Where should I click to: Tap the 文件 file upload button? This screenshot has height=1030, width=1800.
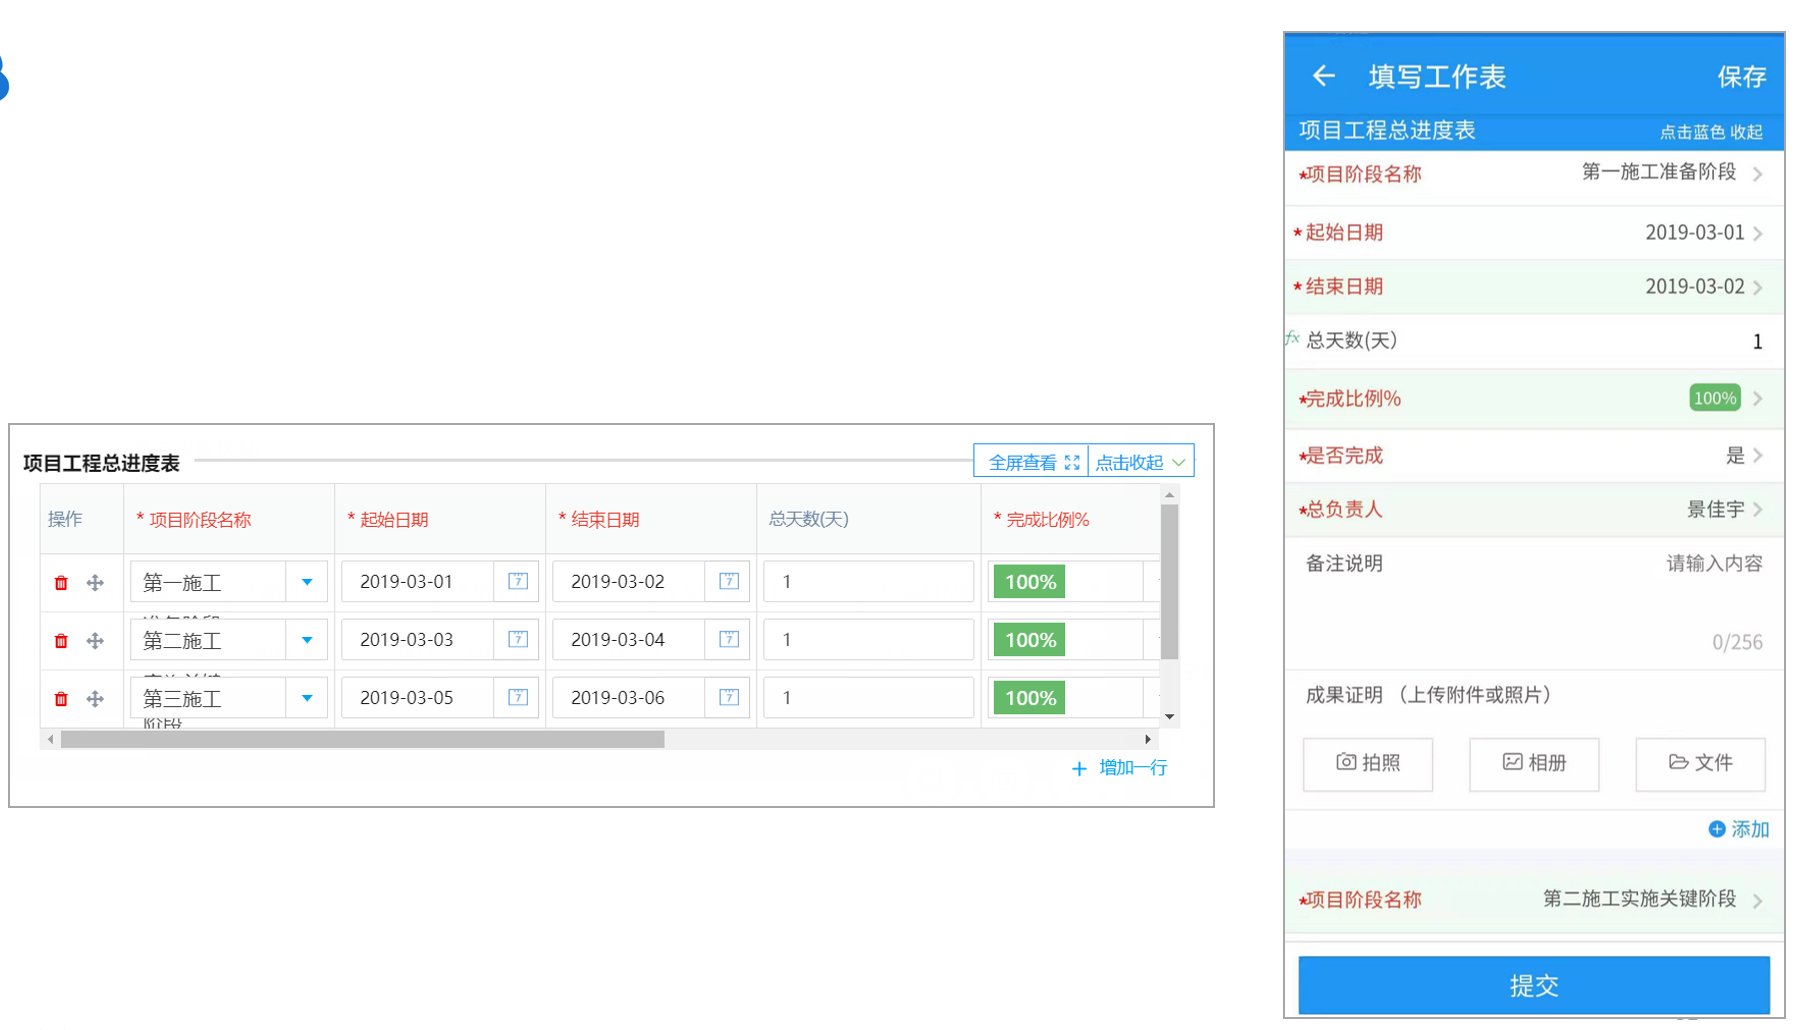click(1700, 764)
